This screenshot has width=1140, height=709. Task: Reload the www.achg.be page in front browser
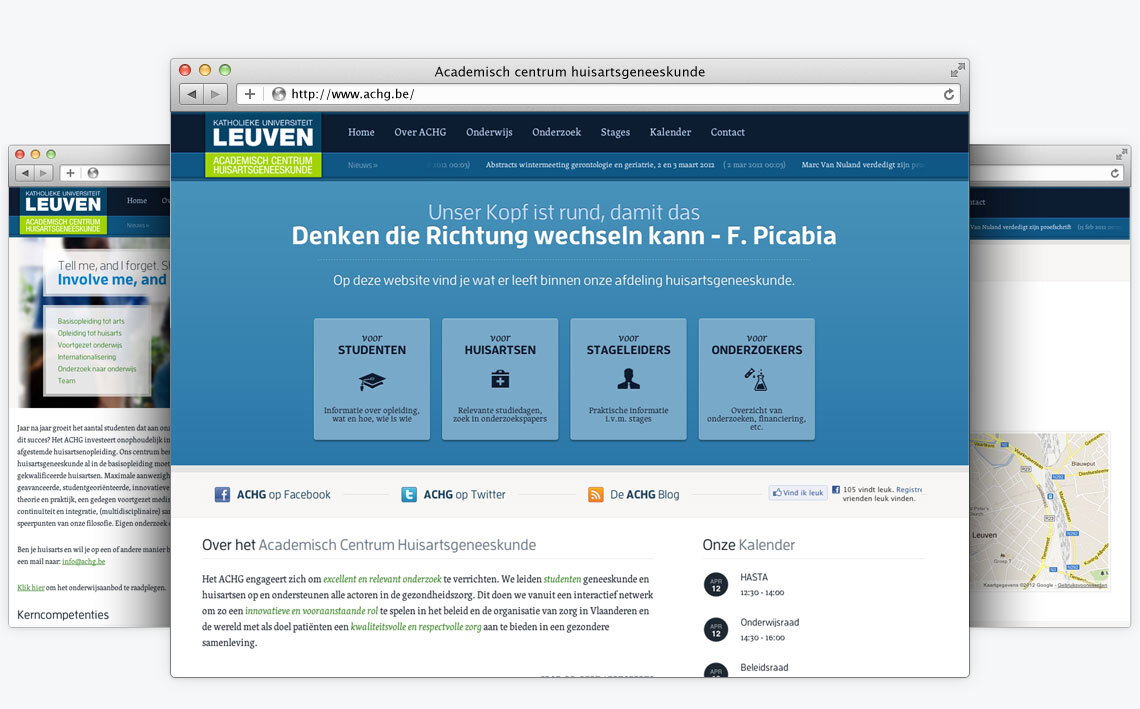[949, 95]
